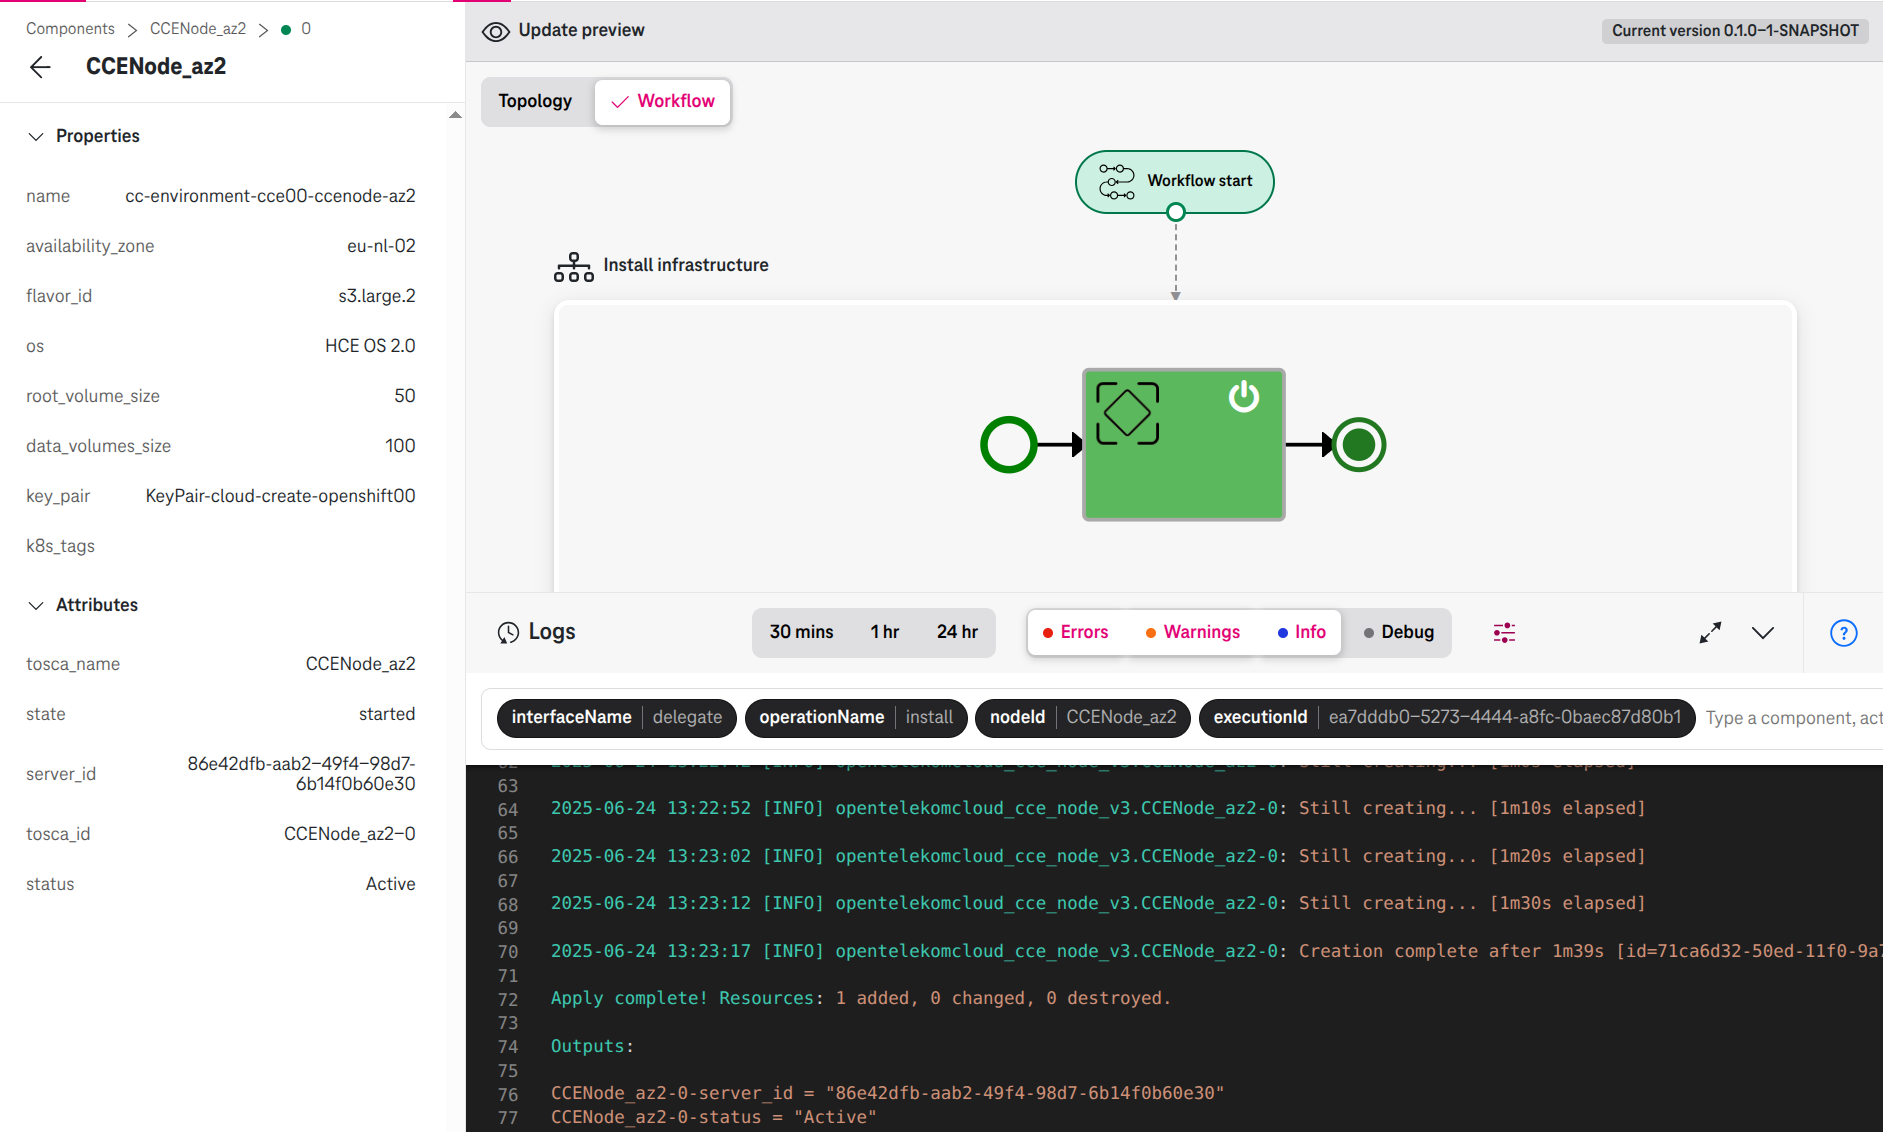
Task: Click the operationName install filter chip
Action: click(x=856, y=717)
